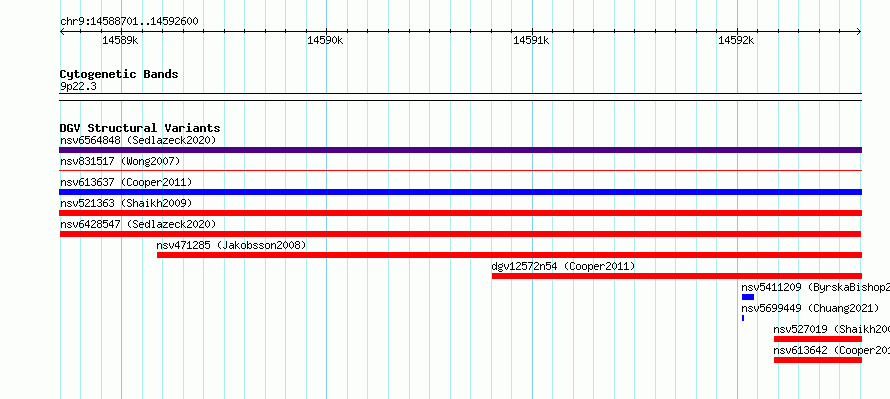Screen dimensions: 890x399
Task: Click the small blue nsv5411209 variant block
Action: 748,297
